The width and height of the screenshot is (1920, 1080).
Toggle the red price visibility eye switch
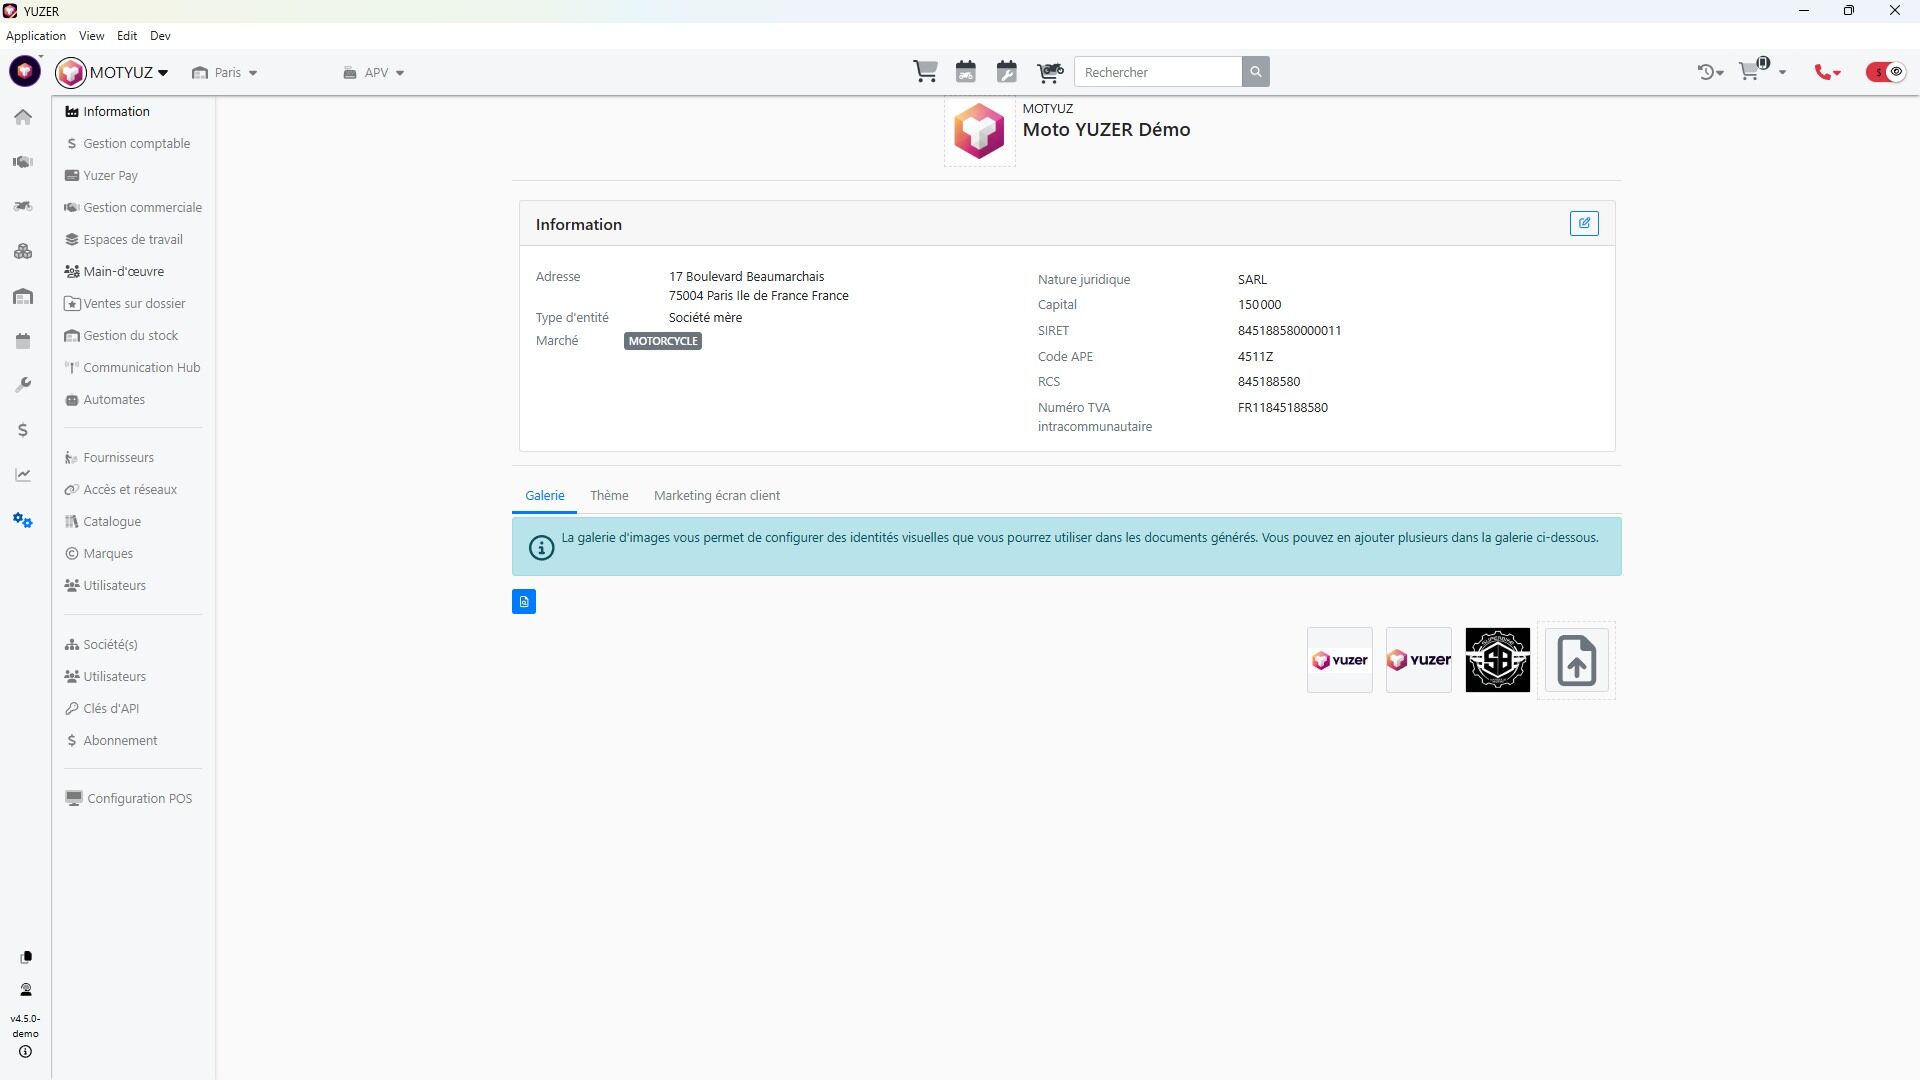pyautogui.click(x=1886, y=72)
